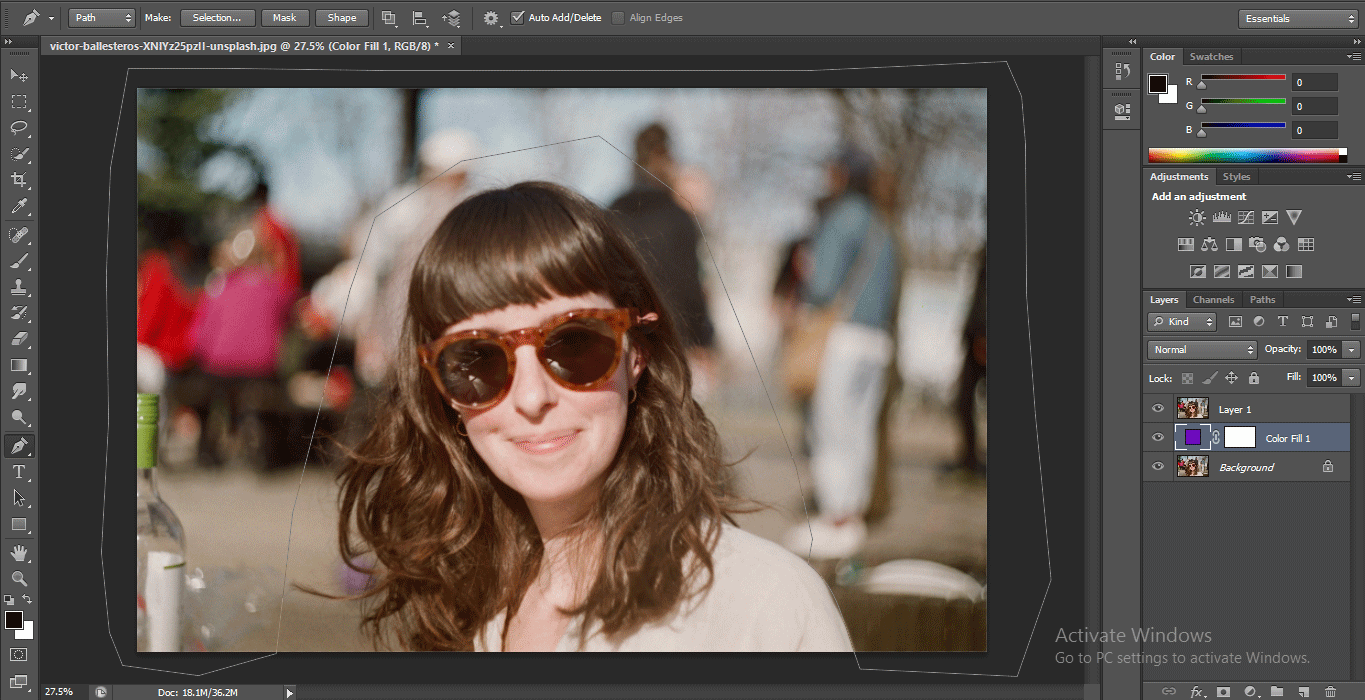Hide Layer 1 using eye icon
Screen dimensions: 1365x700
(1158, 409)
